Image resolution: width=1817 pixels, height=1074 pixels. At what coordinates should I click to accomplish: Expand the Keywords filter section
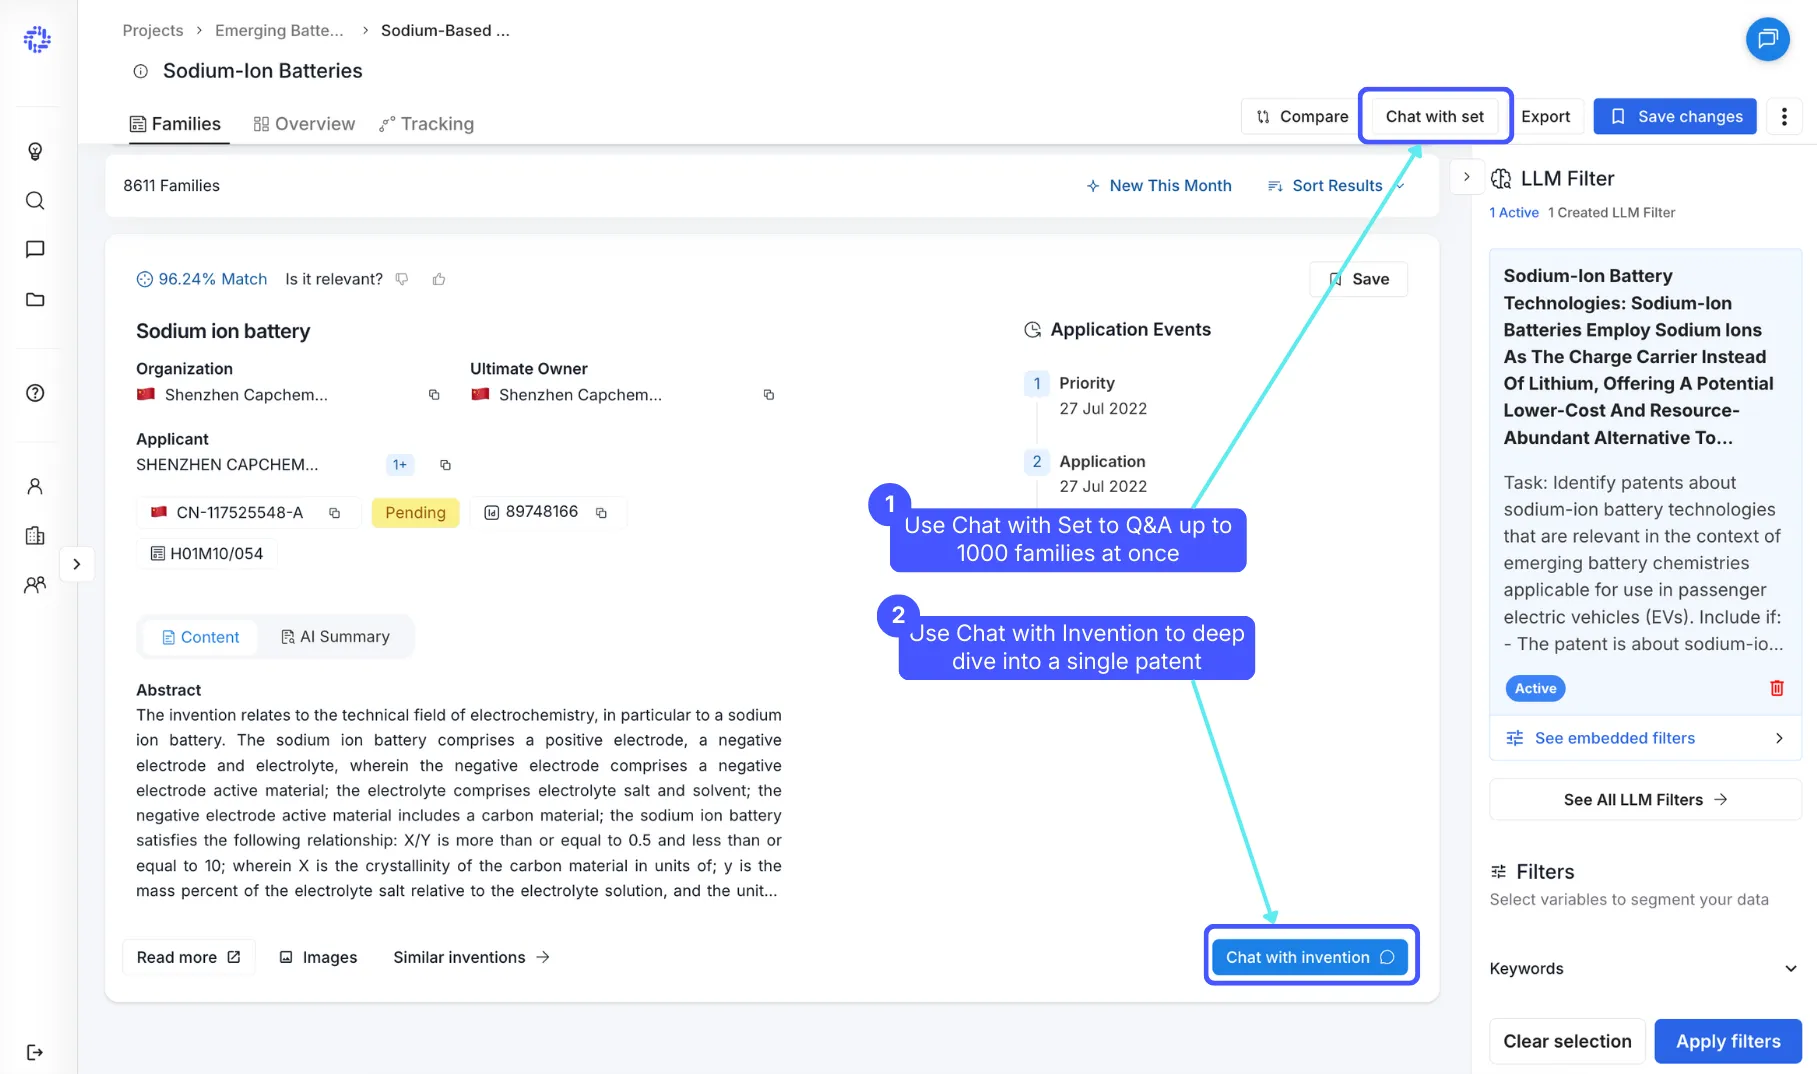pyautogui.click(x=1645, y=969)
